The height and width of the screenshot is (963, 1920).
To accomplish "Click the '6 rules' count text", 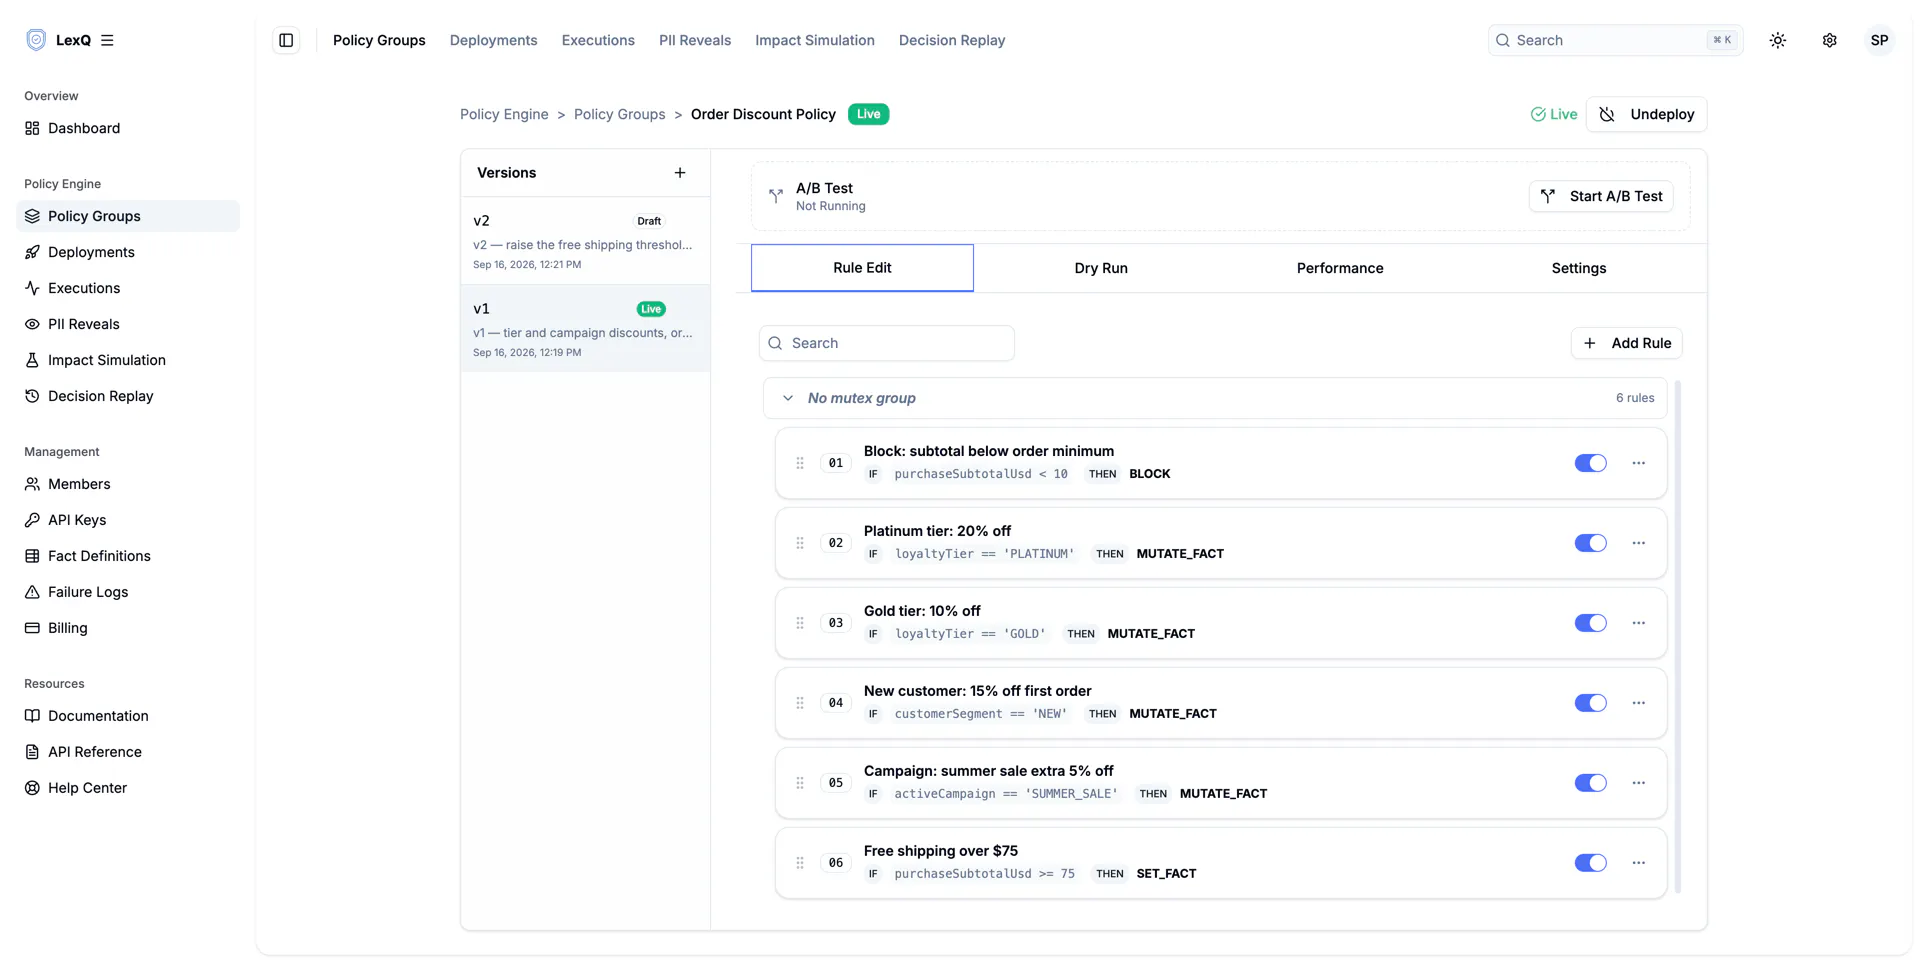I will (x=1635, y=398).
